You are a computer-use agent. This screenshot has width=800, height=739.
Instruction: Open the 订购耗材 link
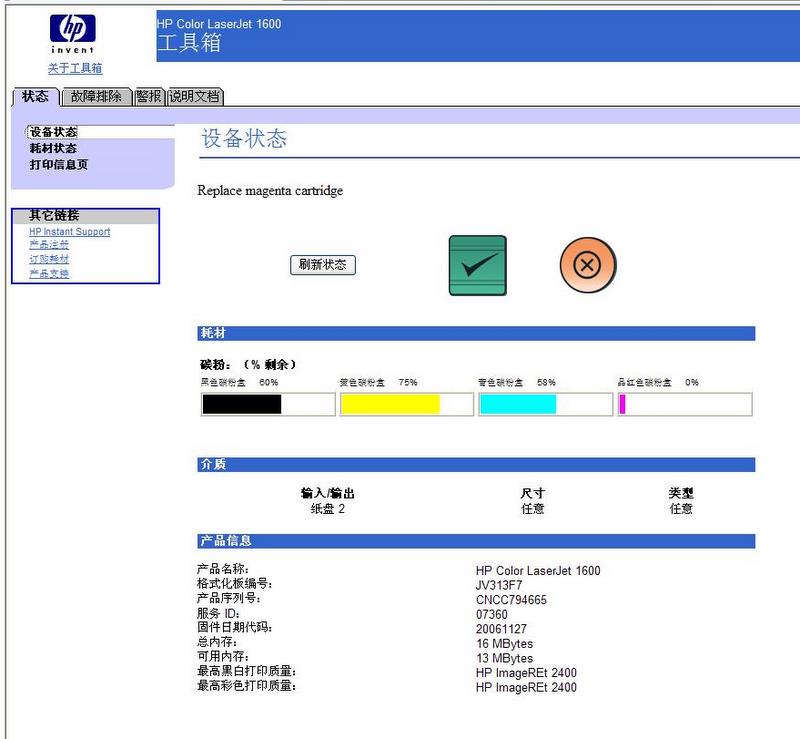click(x=49, y=259)
